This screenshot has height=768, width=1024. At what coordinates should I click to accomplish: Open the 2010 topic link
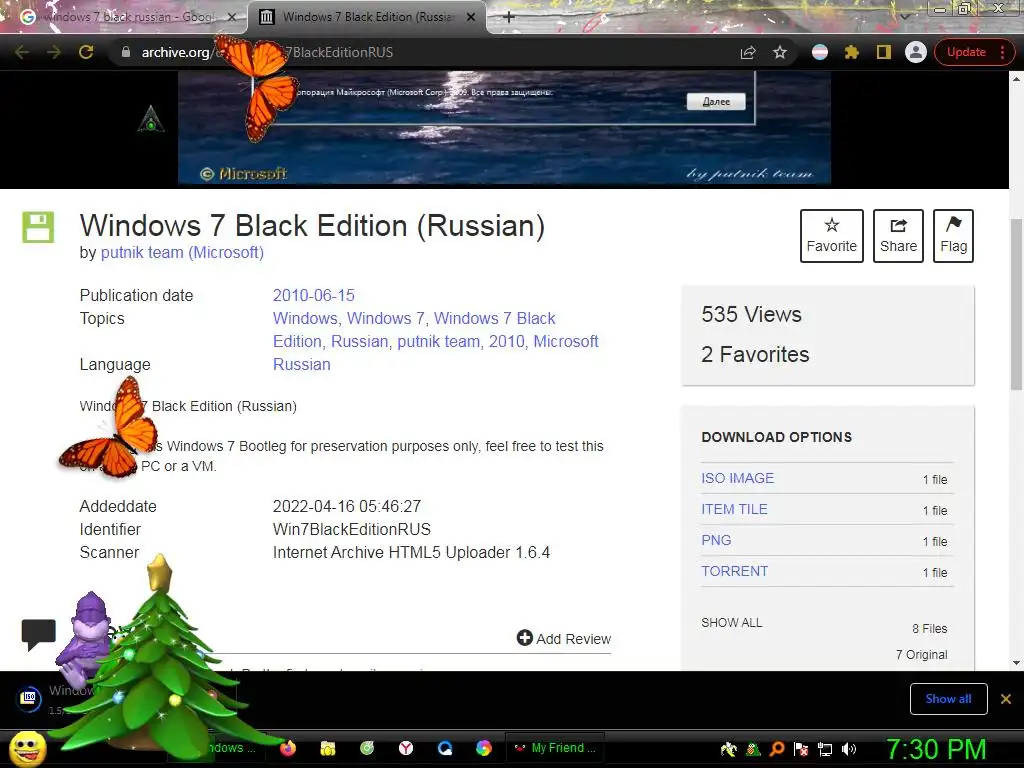tap(506, 342)
